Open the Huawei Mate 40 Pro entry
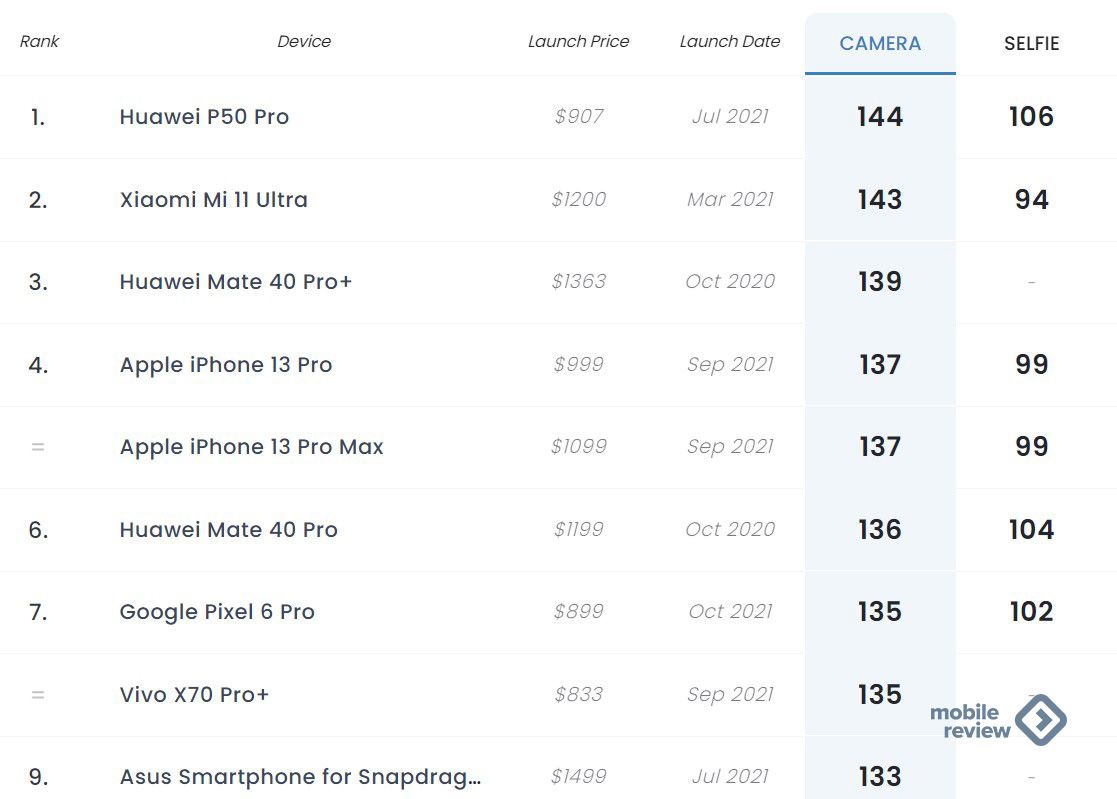 tap(229, 529)
